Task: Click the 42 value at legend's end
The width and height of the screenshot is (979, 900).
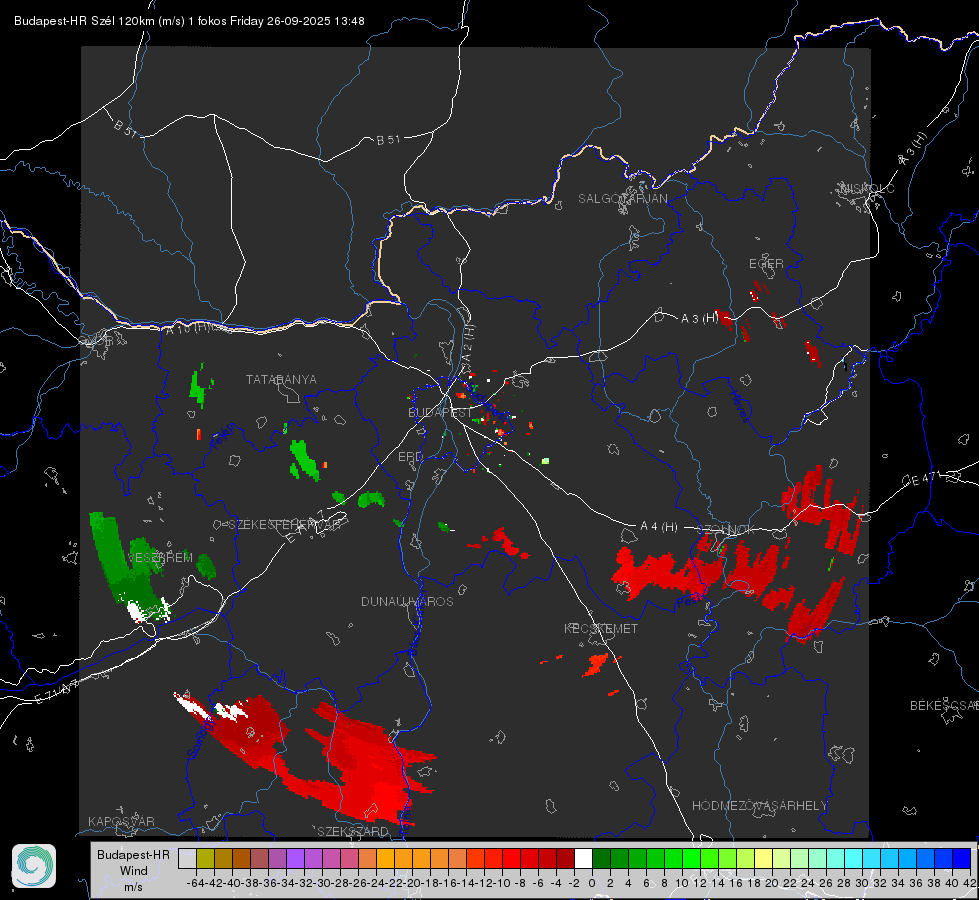Action: pyautogui.click(x=969, y=883)
